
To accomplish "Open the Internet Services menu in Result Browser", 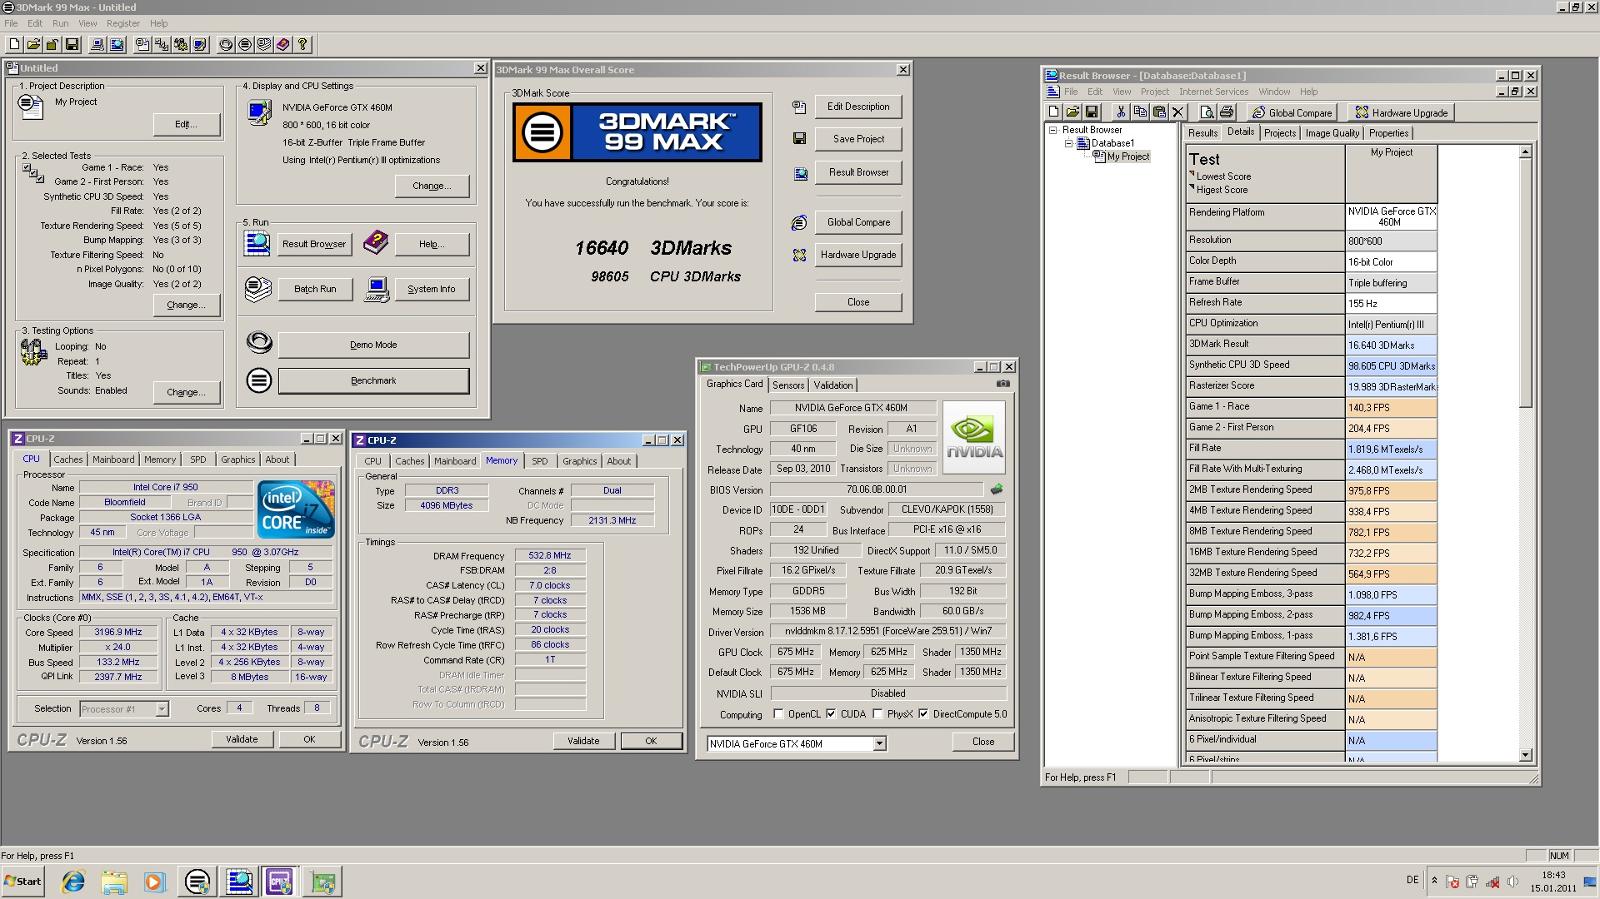I will (1213, 92).
